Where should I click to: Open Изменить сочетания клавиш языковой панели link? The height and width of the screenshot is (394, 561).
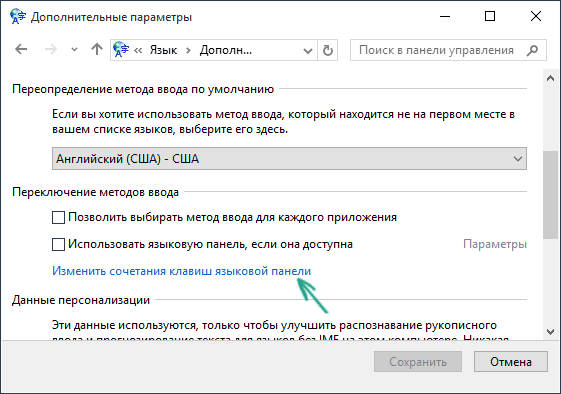(181, 271)
